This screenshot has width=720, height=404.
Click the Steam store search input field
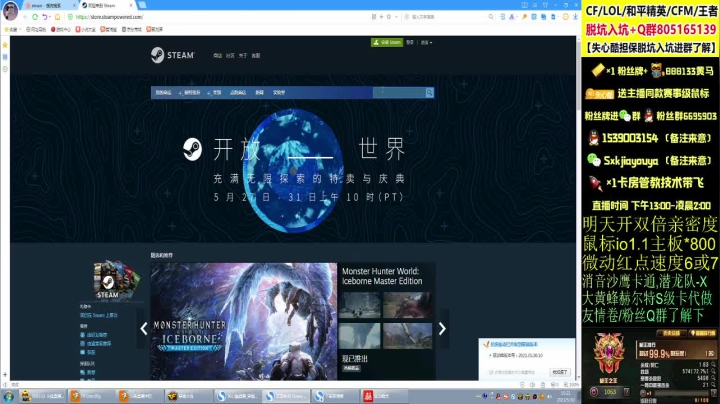tap(399, 93)
